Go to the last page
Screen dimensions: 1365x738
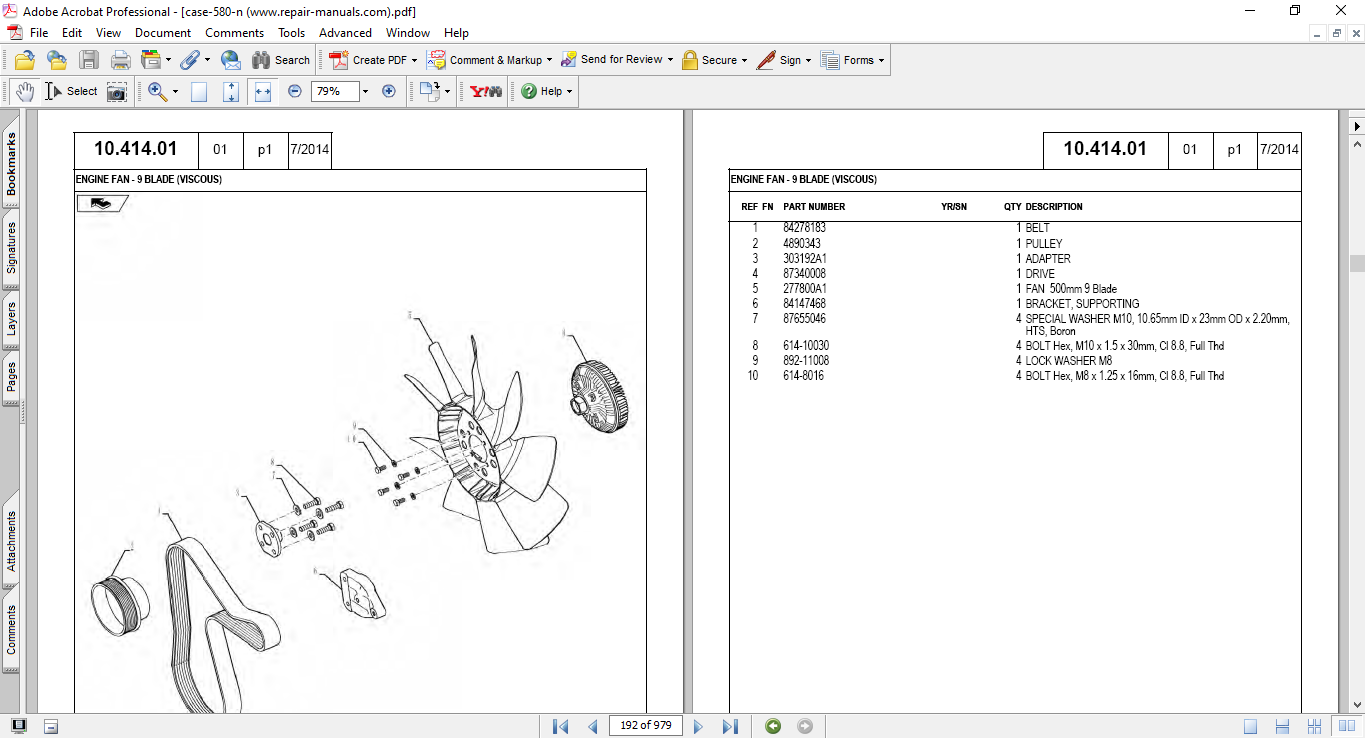tap(730, 726)
